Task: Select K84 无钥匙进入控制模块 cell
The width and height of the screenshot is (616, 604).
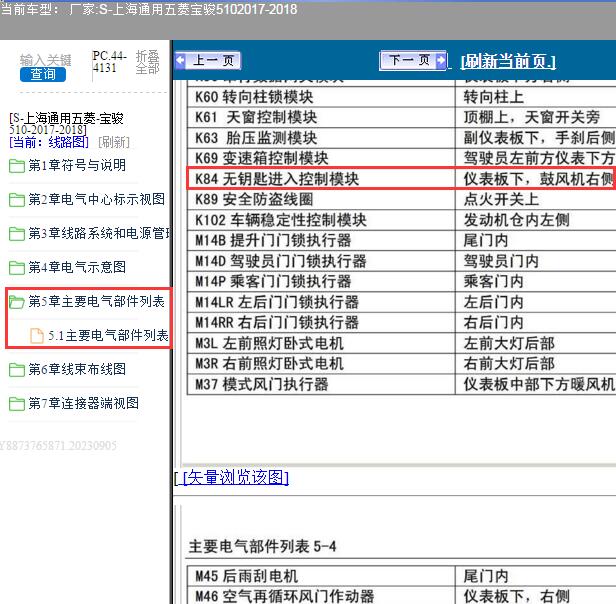Action: click(321, 179)
